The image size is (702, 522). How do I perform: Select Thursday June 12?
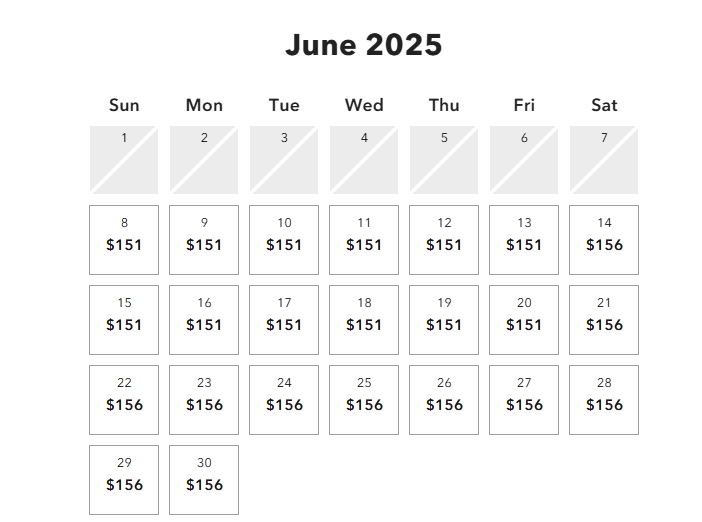(x=444, y=240)
